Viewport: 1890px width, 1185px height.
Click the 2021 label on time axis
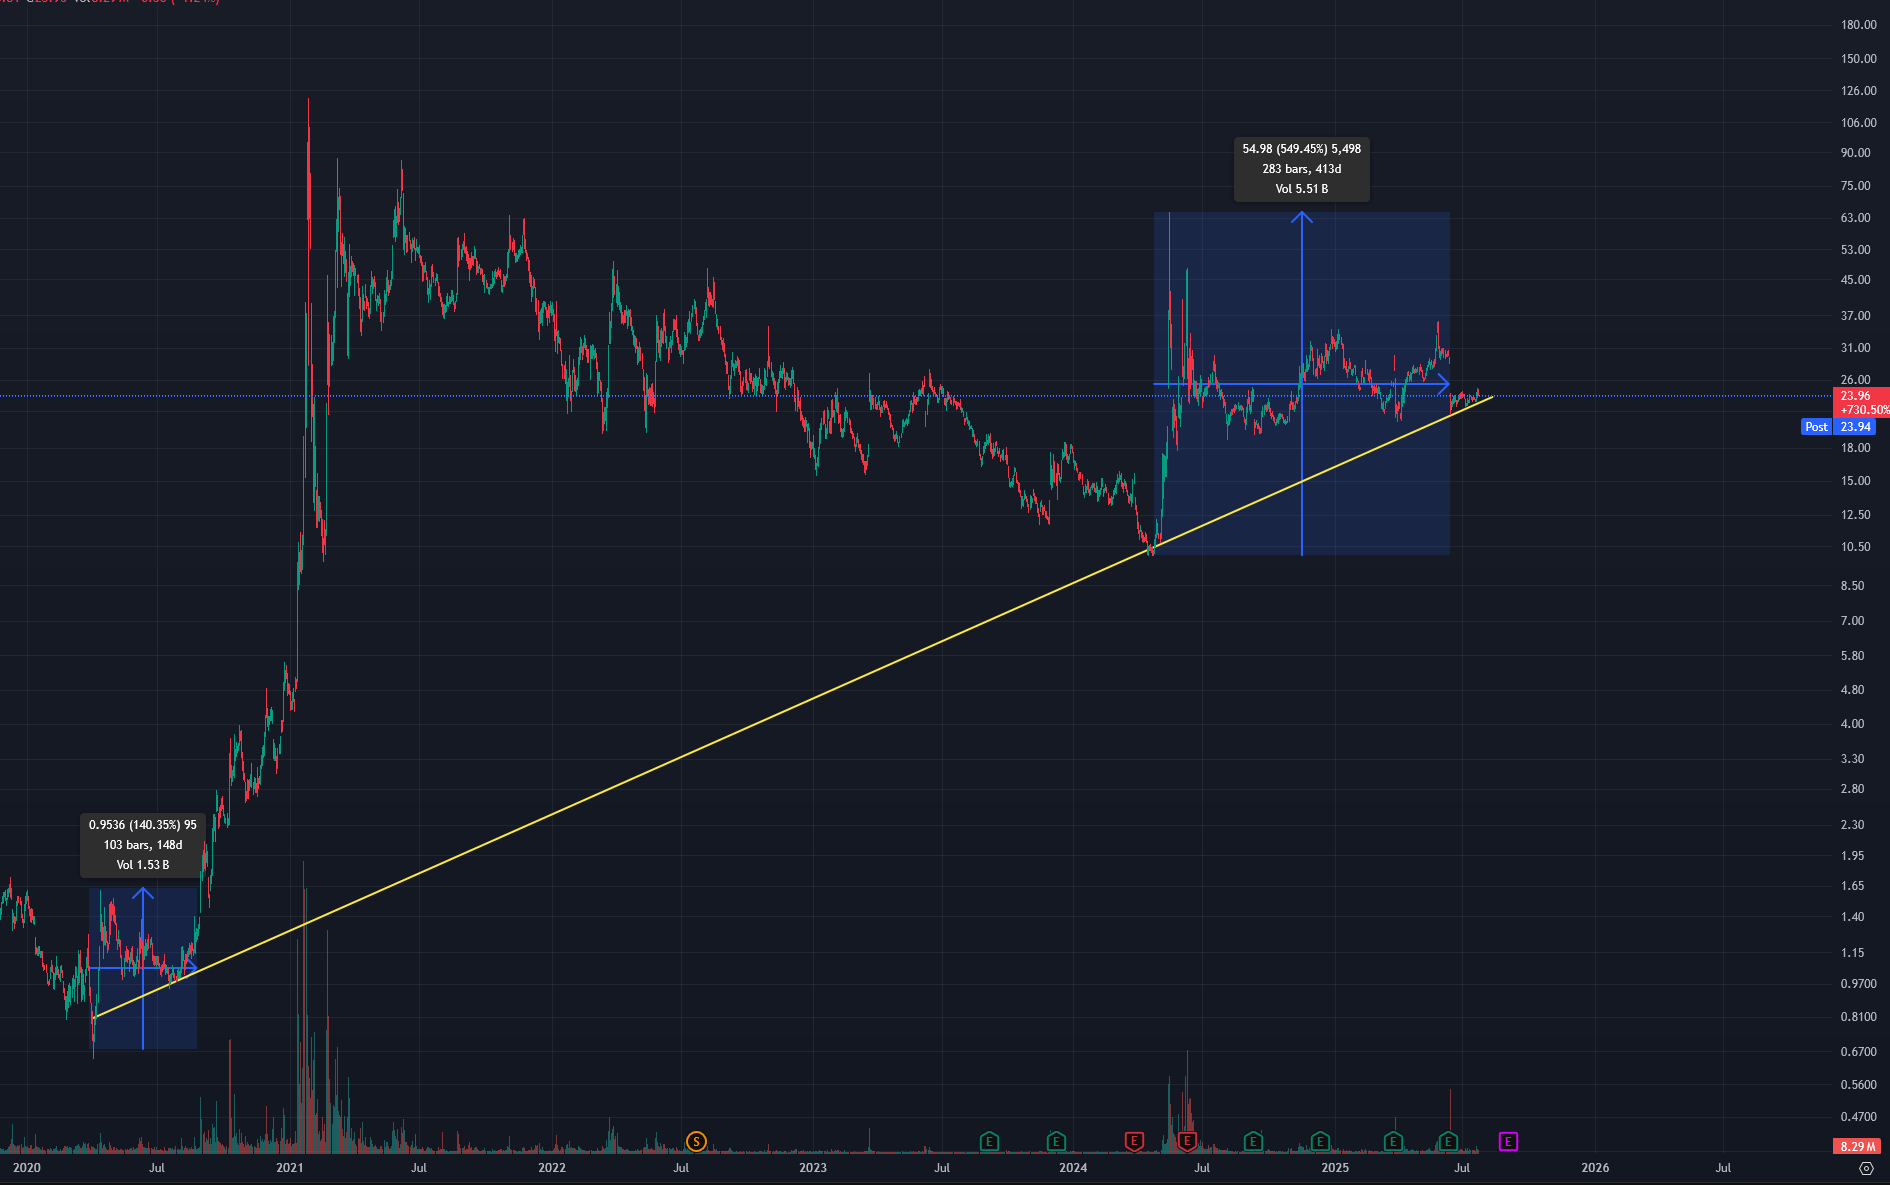click(x=290, y=1168)
